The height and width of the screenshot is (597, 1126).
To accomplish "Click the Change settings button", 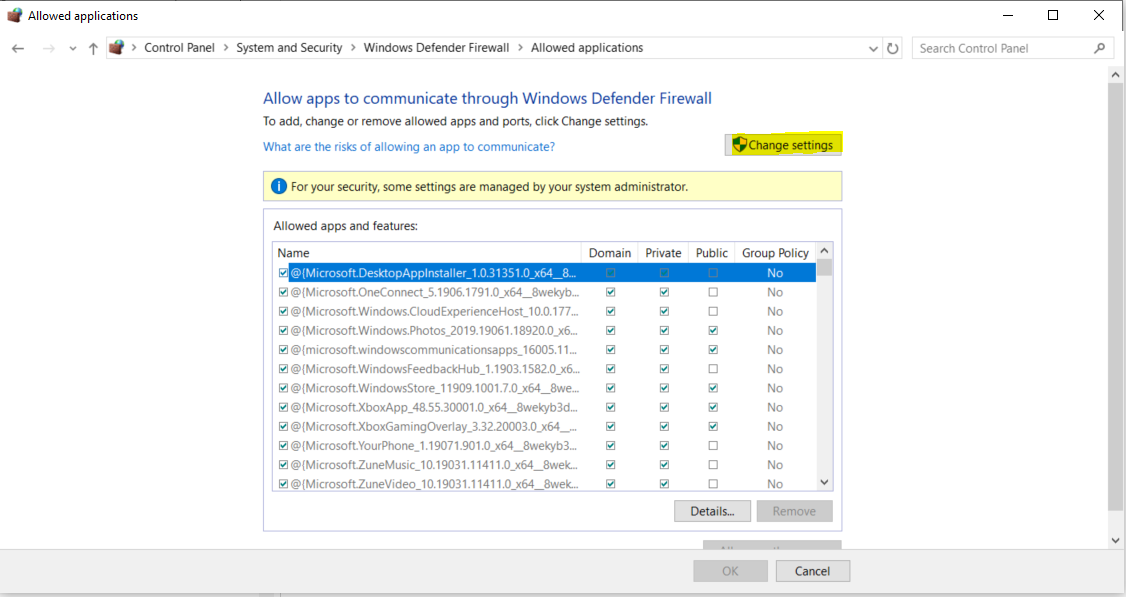I will pyautogui.click(x=783, y=144).
